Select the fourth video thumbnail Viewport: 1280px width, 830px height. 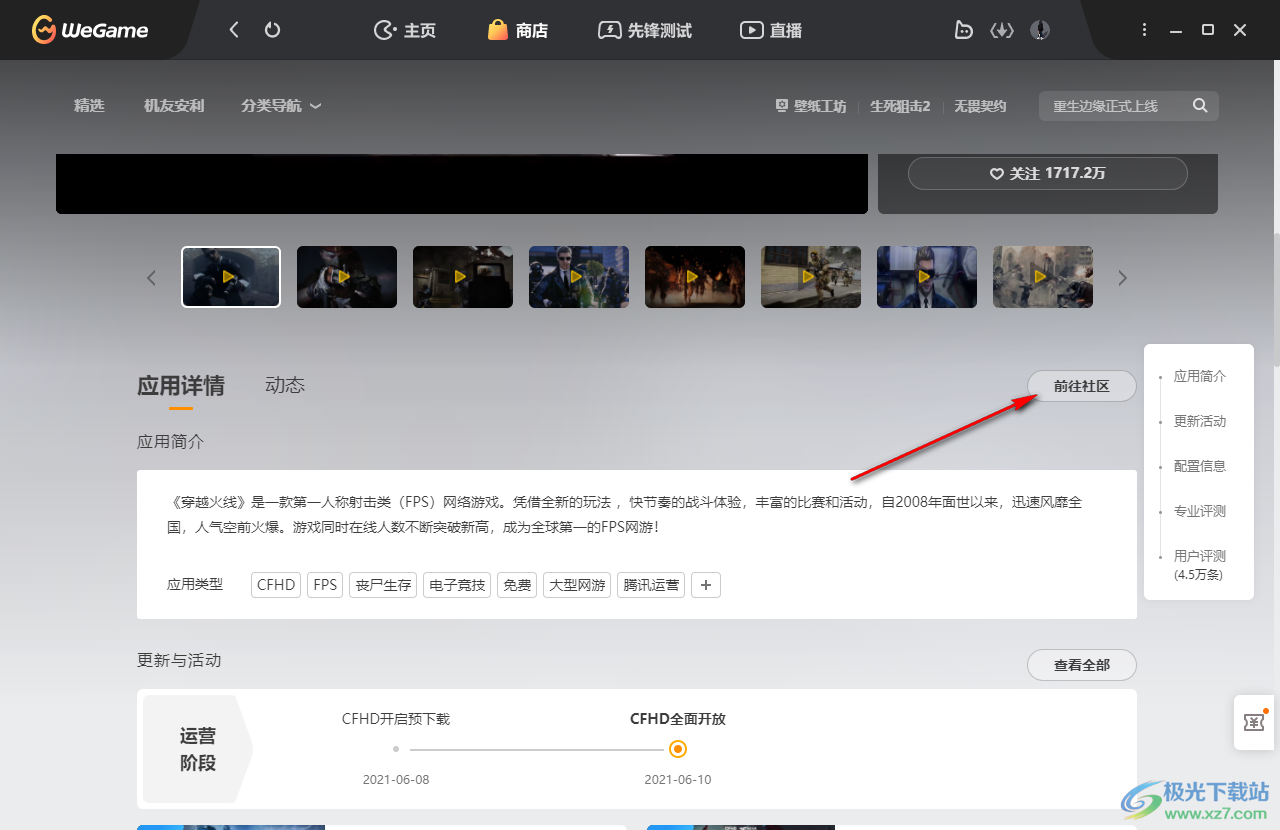(579, 277)
